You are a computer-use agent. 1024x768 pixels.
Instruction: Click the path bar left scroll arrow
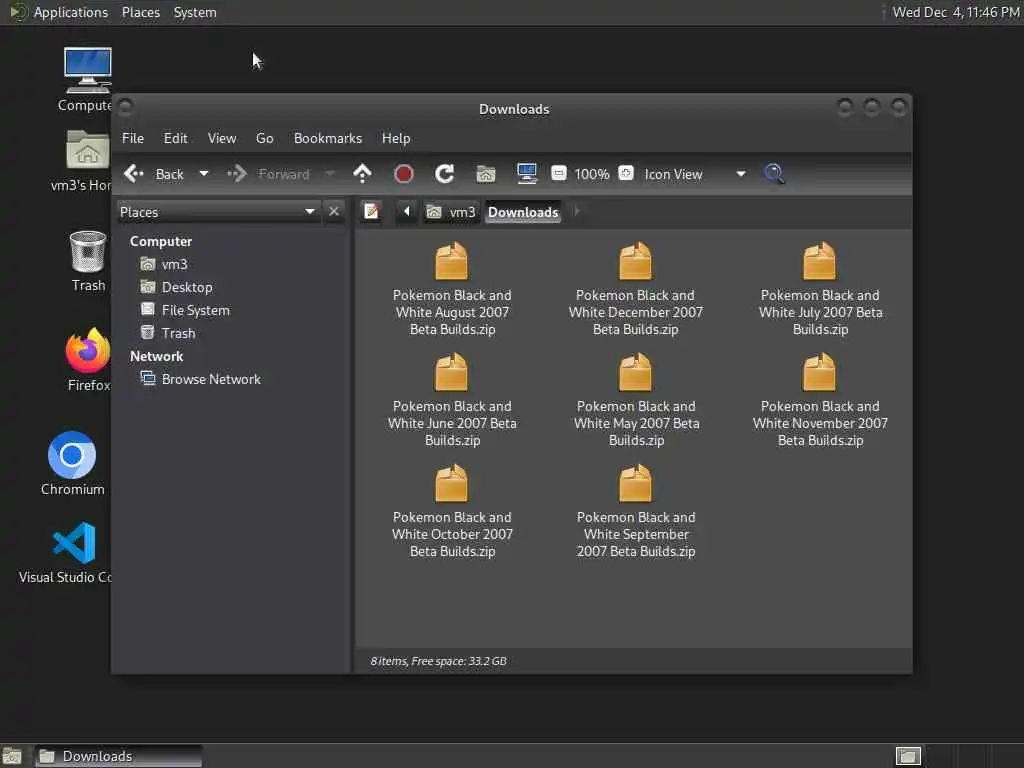[x=407, y=211]
